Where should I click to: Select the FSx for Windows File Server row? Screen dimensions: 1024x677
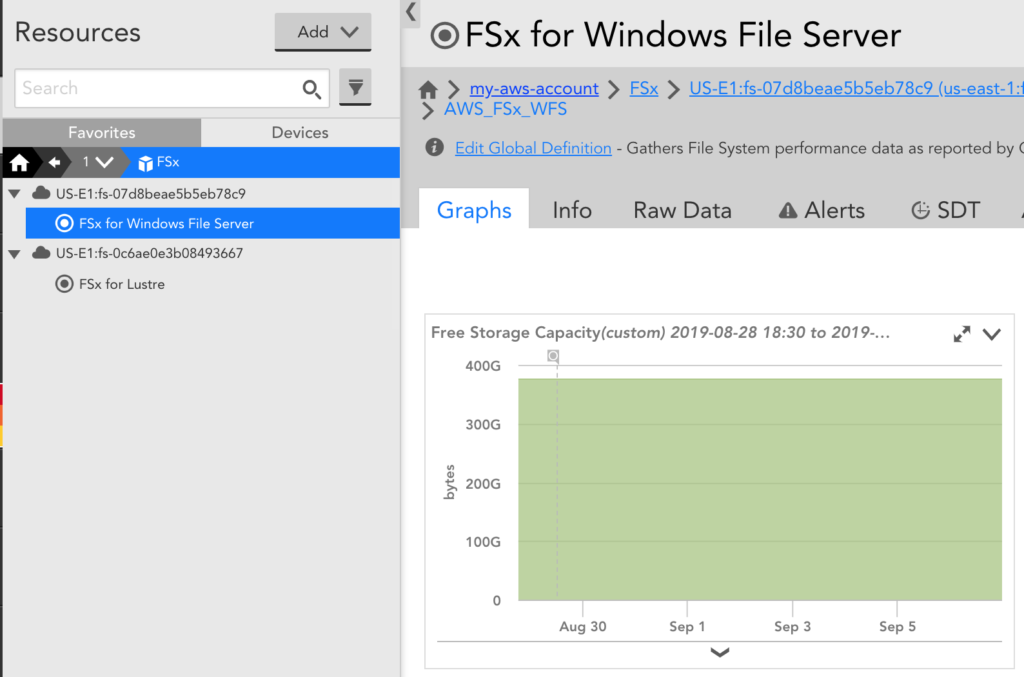tap(213, 223)
